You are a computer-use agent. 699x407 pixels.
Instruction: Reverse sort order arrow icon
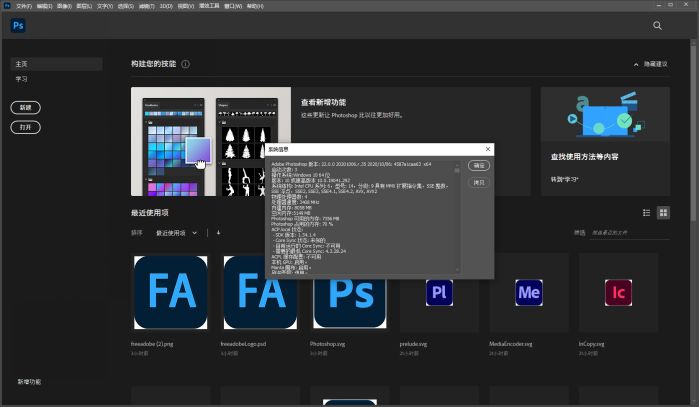pyautogui.click(x=218, y=233)
